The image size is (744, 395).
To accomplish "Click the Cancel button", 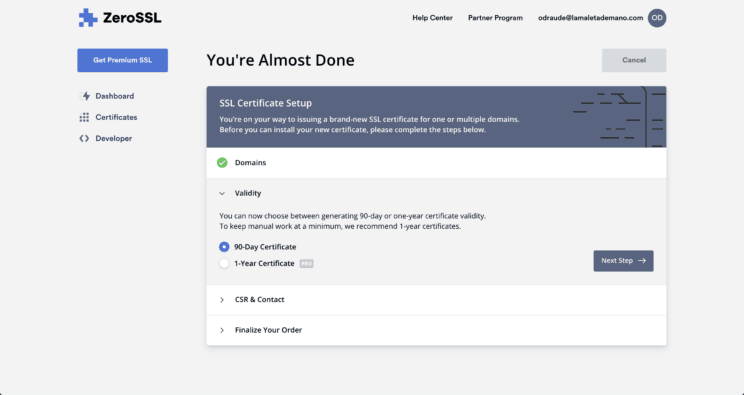I will point(634,60).
